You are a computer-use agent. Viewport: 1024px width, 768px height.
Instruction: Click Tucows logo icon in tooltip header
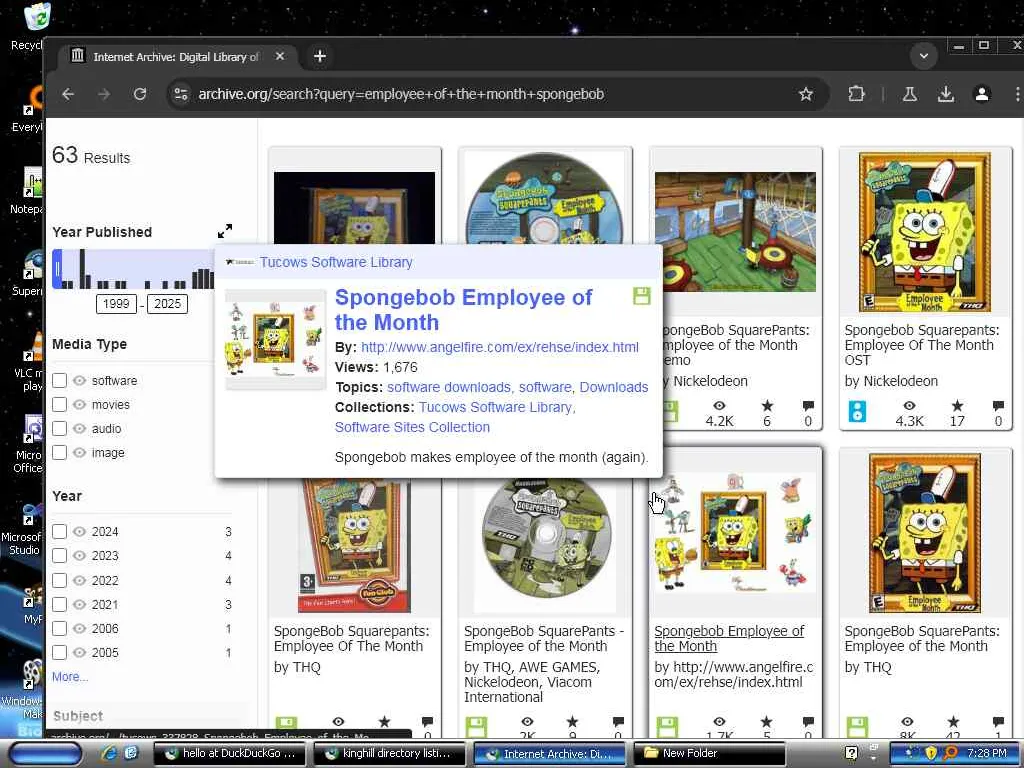[240, 262]
